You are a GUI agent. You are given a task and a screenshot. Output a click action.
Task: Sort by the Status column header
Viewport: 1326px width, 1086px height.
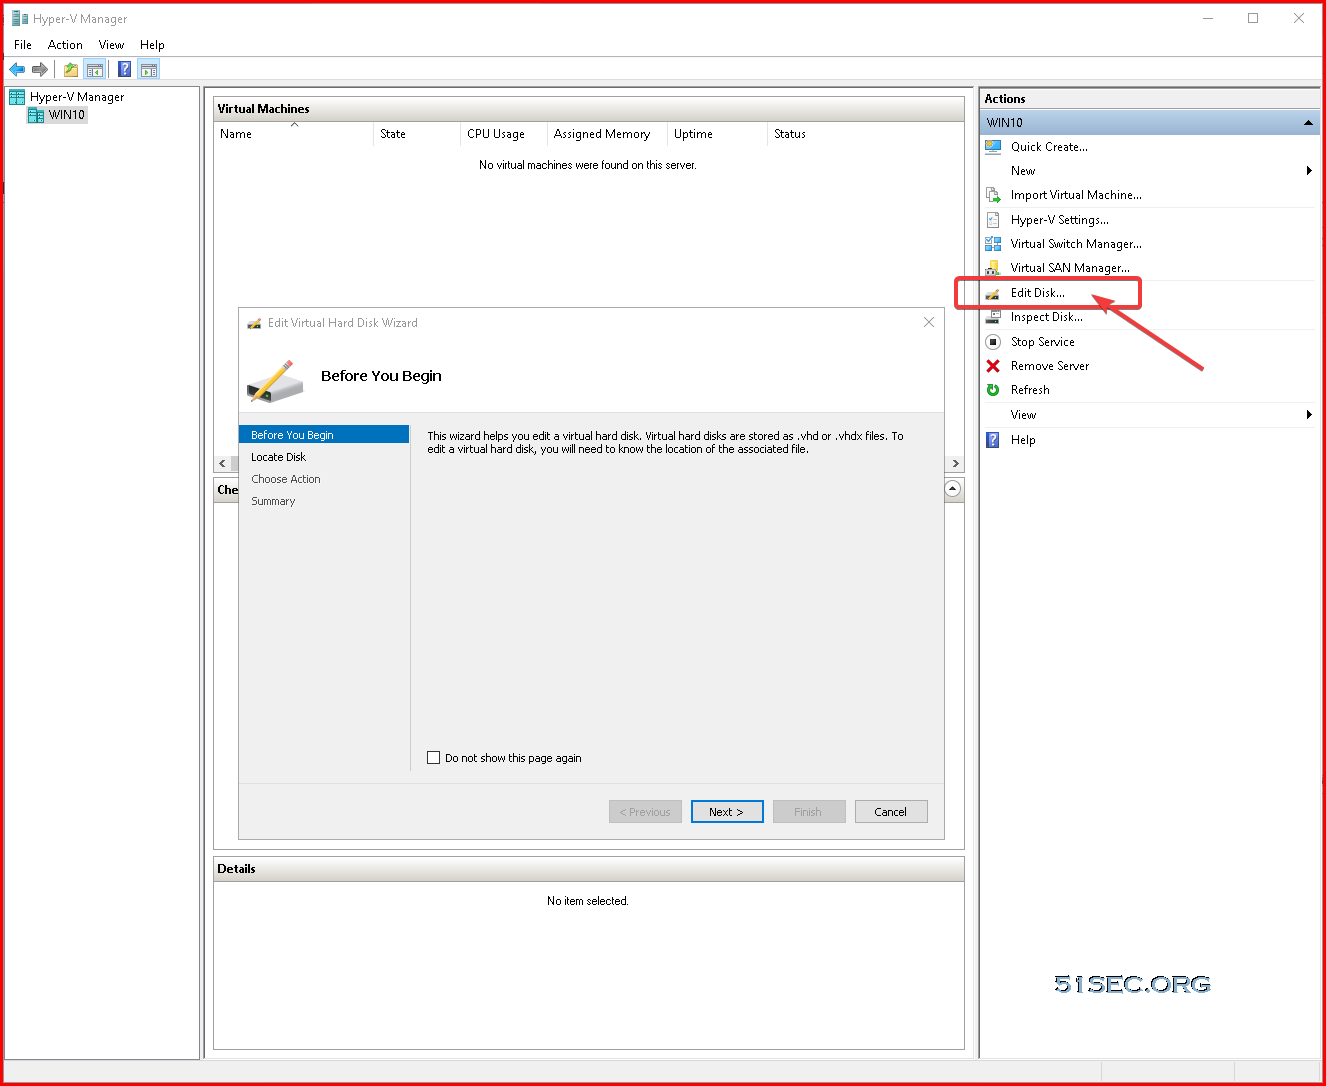pos(865,134)
